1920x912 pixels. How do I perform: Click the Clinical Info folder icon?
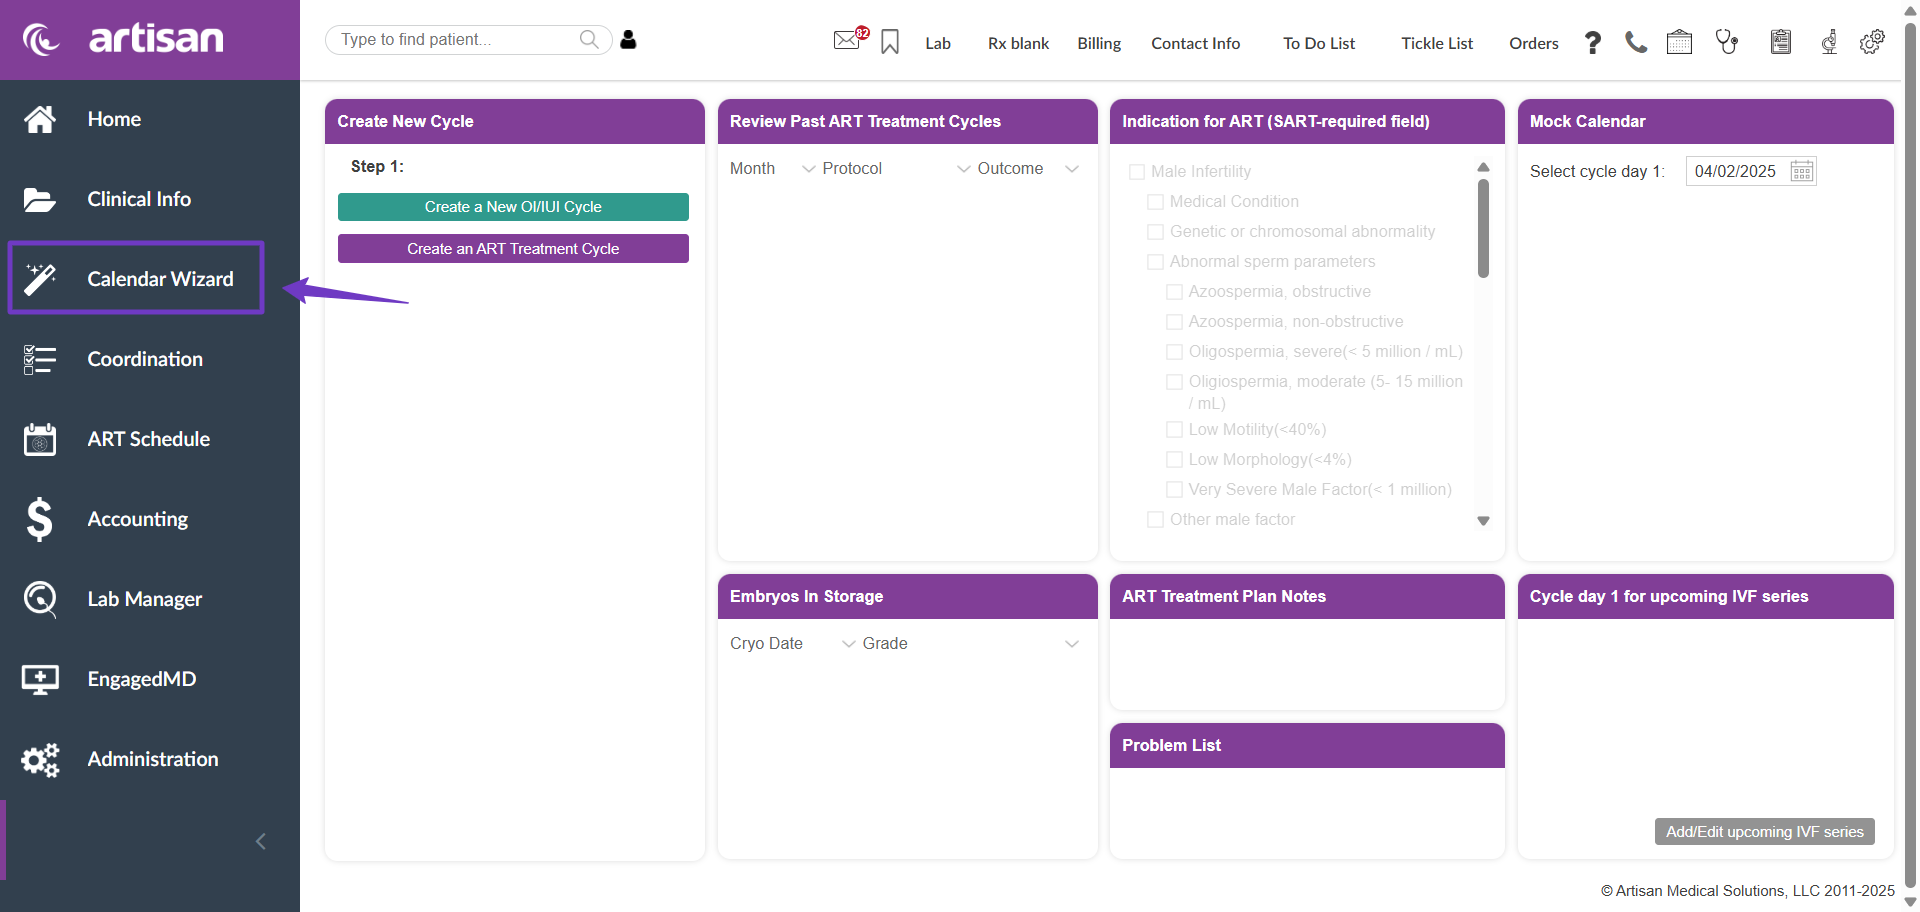(x=40, y=199)
